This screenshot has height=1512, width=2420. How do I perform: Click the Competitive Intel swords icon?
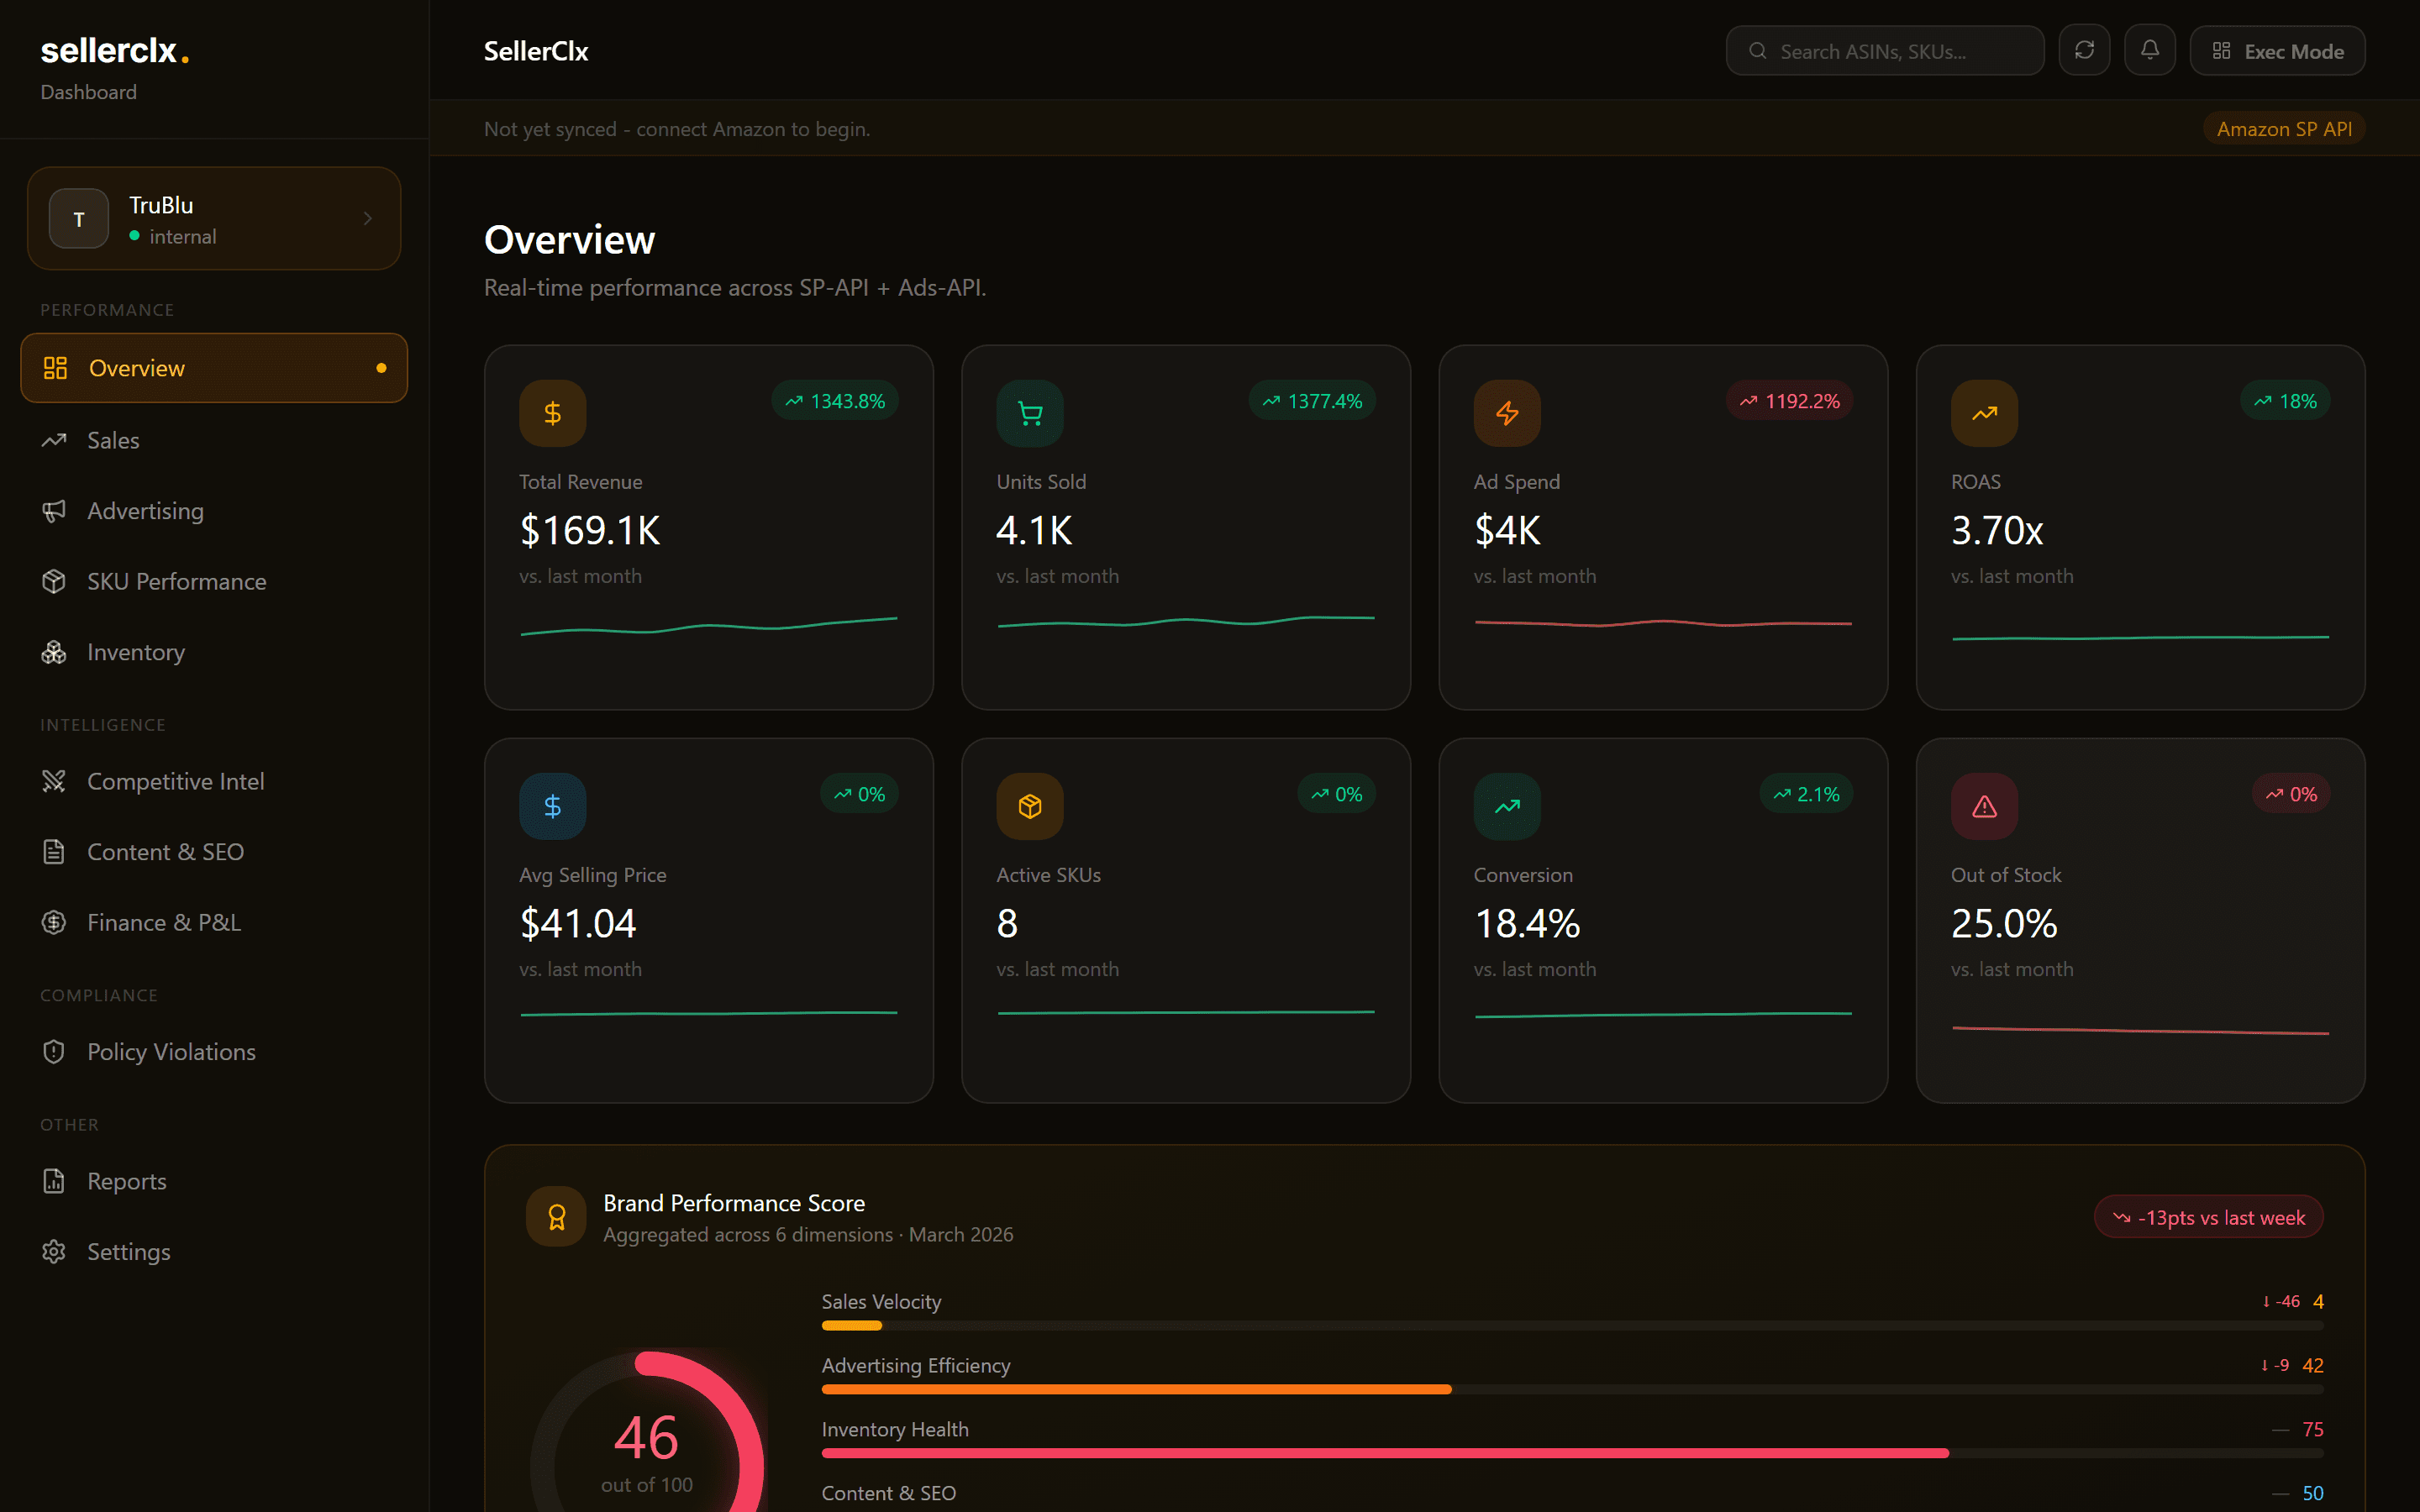pos(54,781)
